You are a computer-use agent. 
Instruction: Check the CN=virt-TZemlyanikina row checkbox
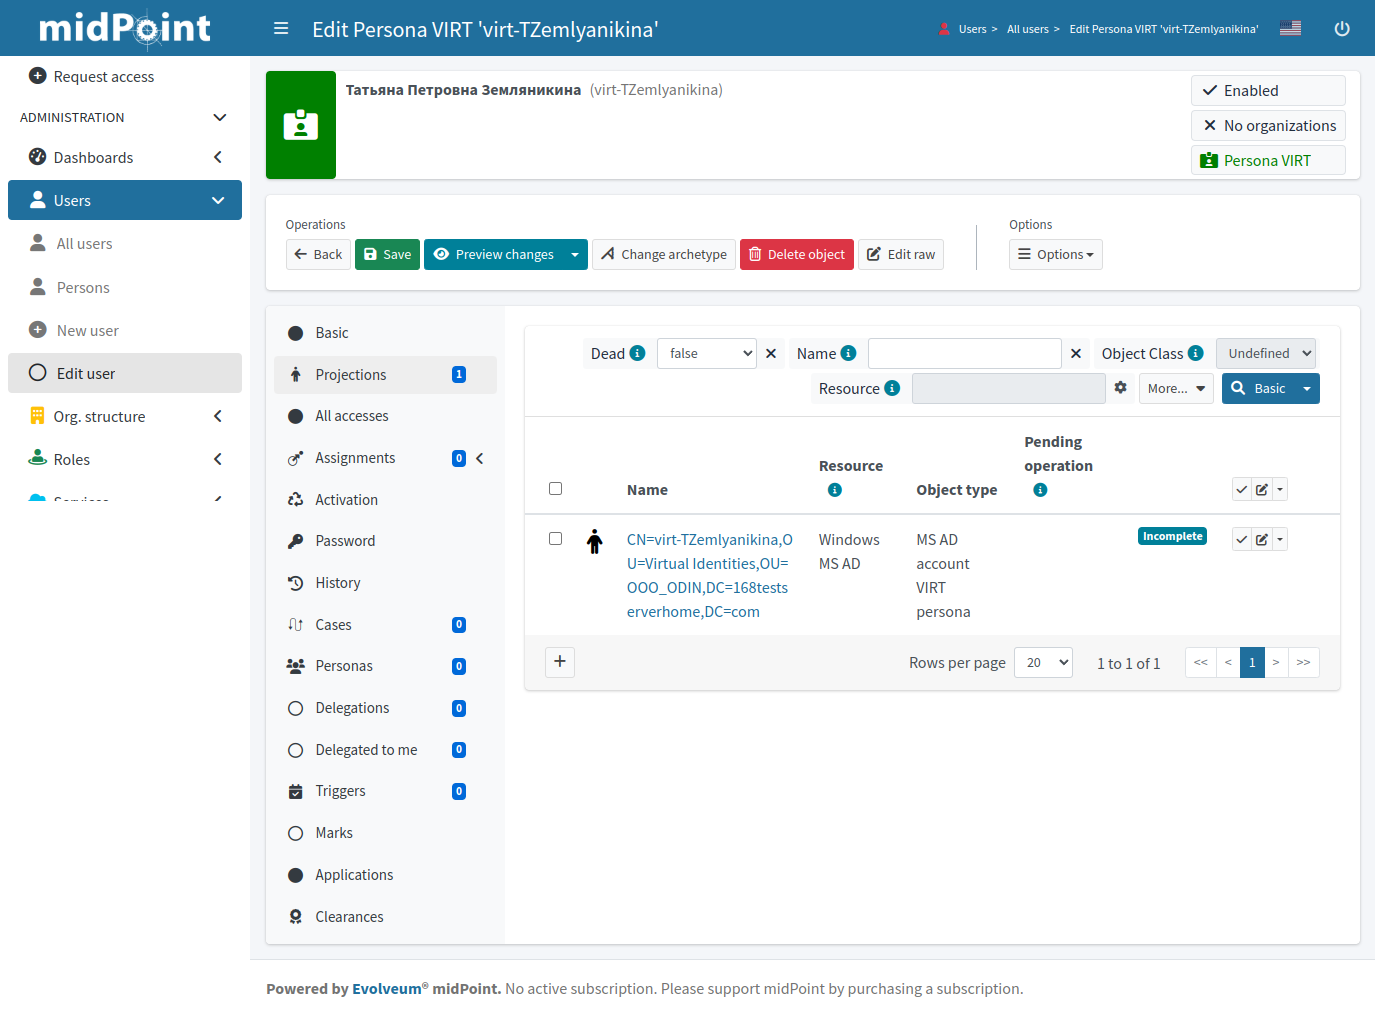pos(556,539)
